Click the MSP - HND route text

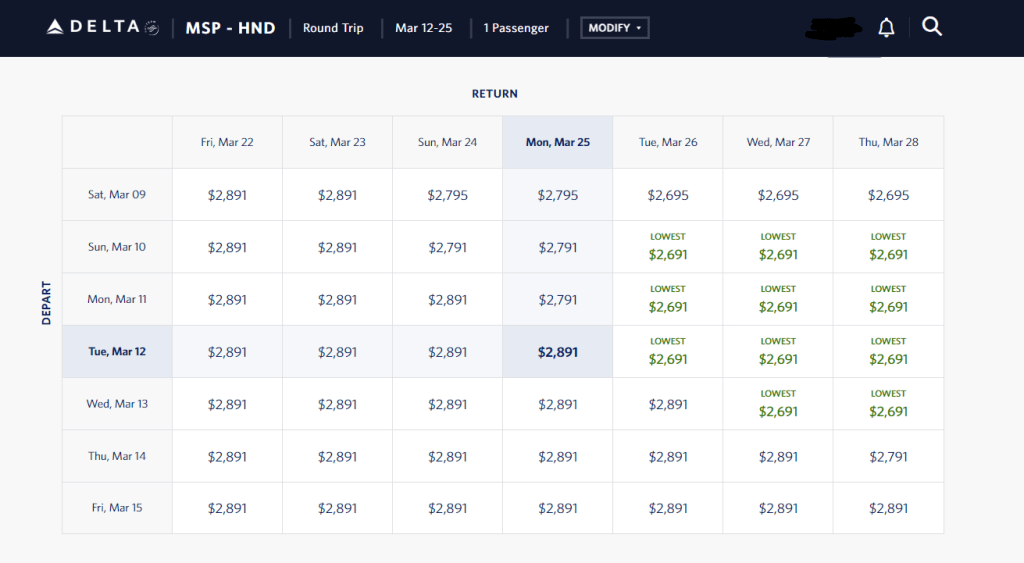[x=230, y=28]
